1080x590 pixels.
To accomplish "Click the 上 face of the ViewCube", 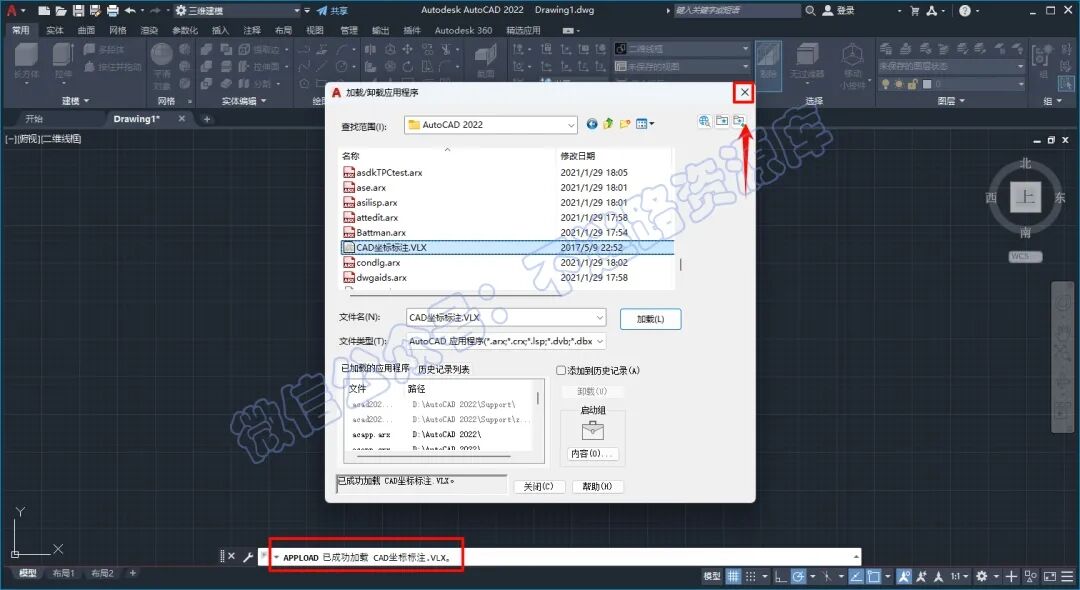I will [1026, 198].
